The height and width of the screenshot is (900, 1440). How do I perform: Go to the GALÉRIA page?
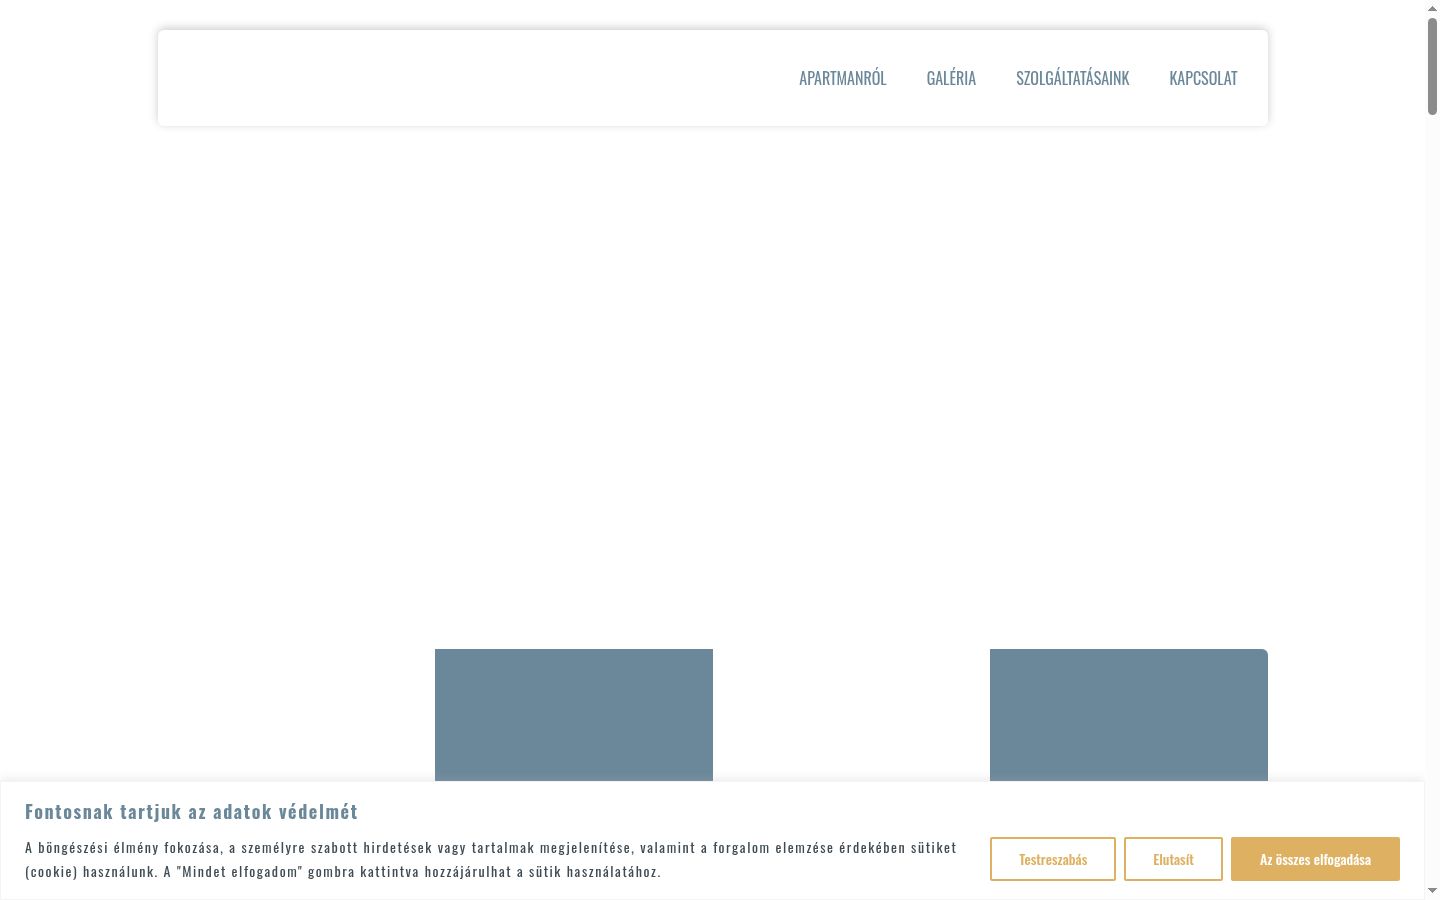(951, 78)
